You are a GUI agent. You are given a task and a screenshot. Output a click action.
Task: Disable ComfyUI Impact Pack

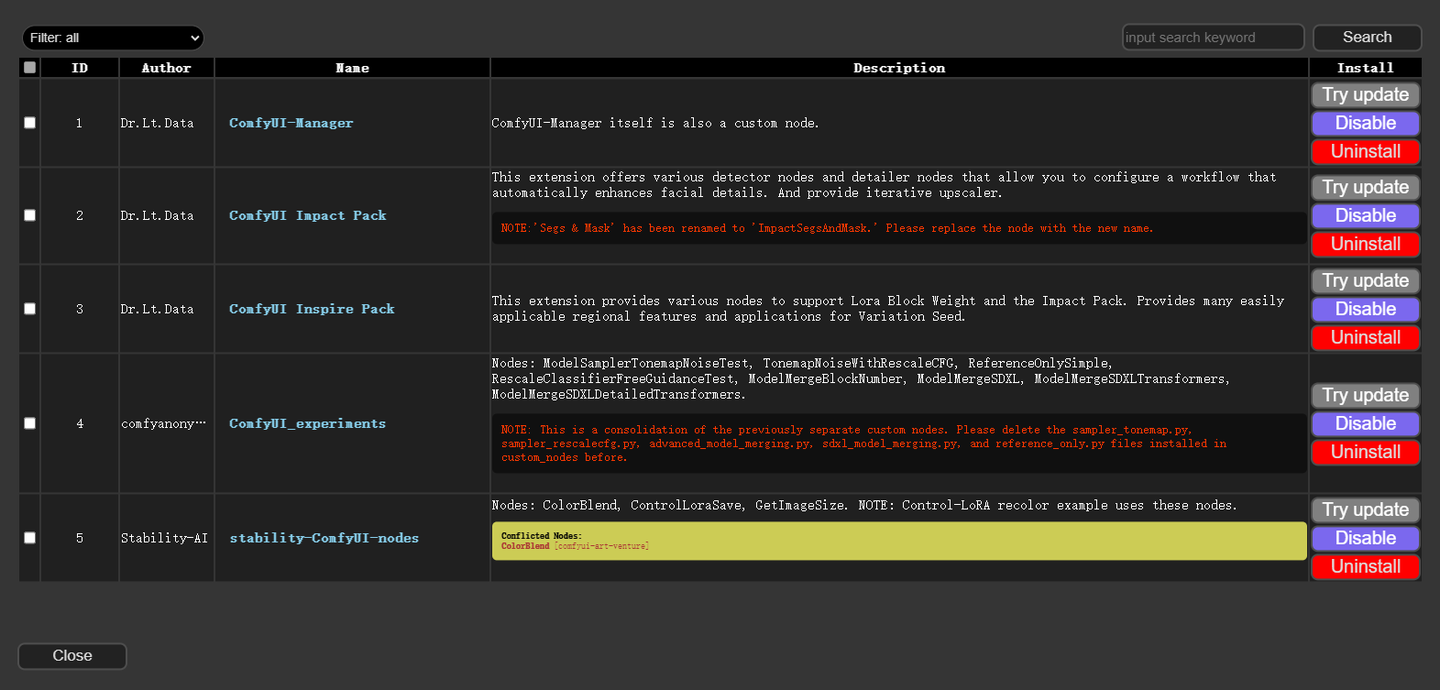pyautogui.click(x=1365, y=216)
